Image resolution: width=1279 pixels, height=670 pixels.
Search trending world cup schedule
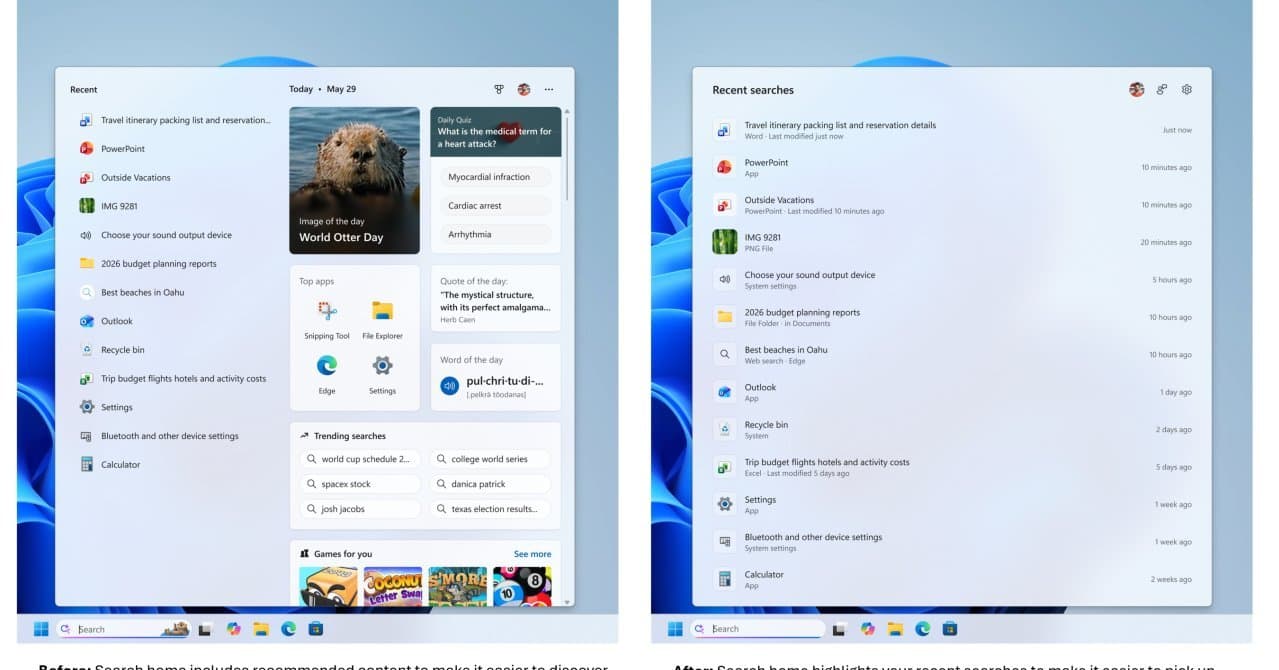360,459
